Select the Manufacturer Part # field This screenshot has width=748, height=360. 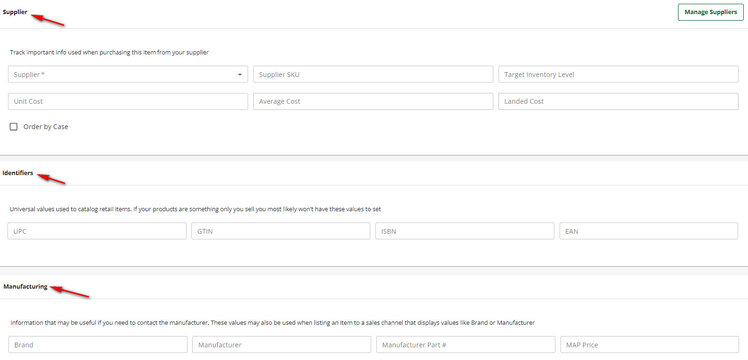(x=466, y=345)
